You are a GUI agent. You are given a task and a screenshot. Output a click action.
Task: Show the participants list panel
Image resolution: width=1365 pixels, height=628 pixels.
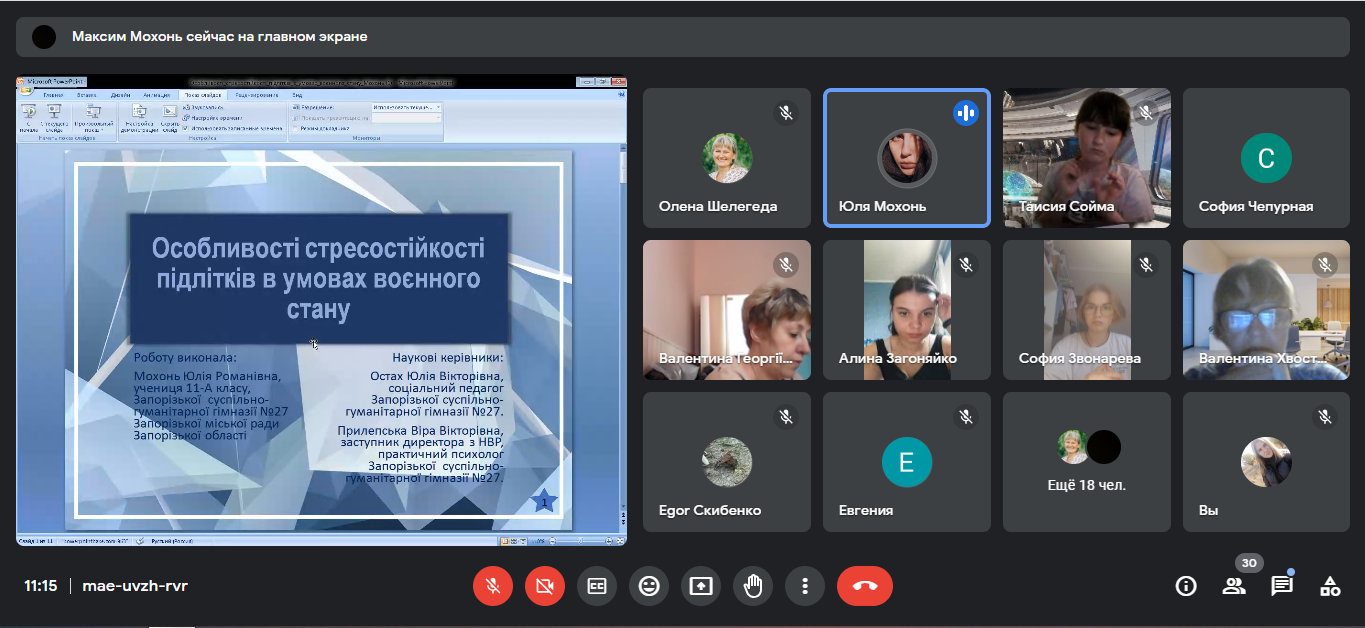pos(1234,587)
